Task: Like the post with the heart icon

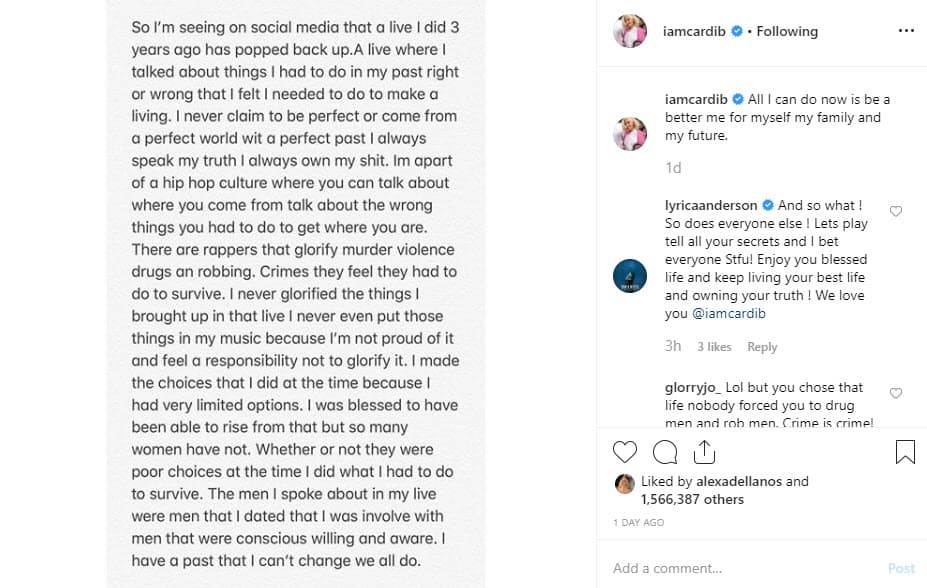Action: click(625, 452)
